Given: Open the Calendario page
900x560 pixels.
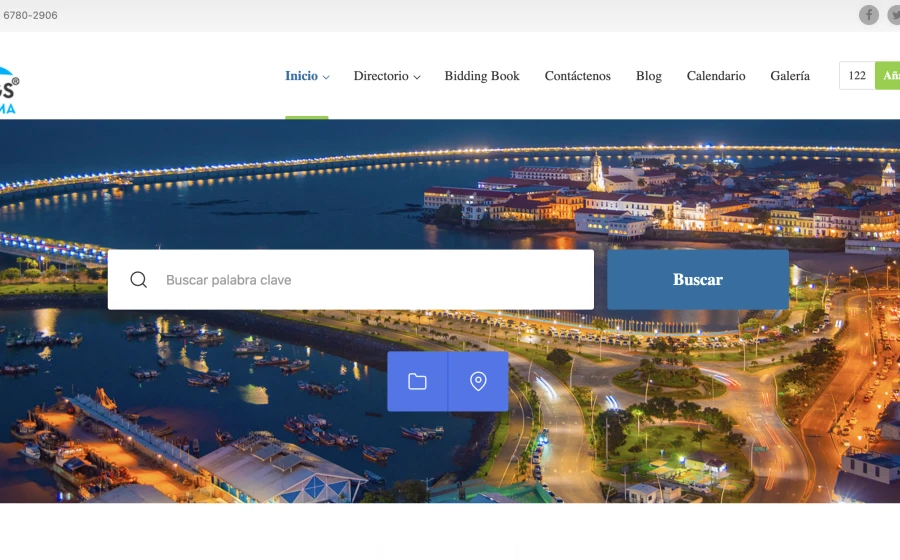Looking at the screenshot, I should pyautogui.click(x=716, y=76).
